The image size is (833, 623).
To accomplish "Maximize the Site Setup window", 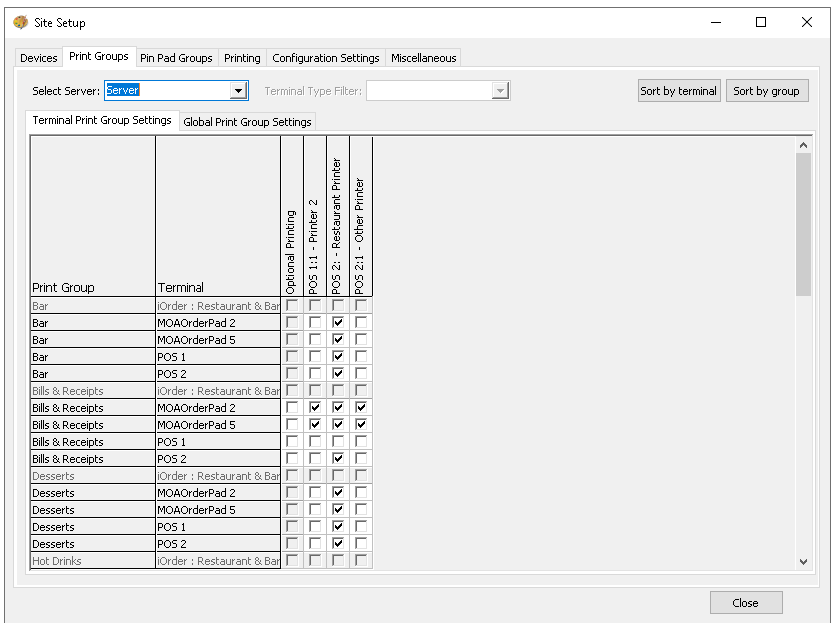I will (761, 22).
